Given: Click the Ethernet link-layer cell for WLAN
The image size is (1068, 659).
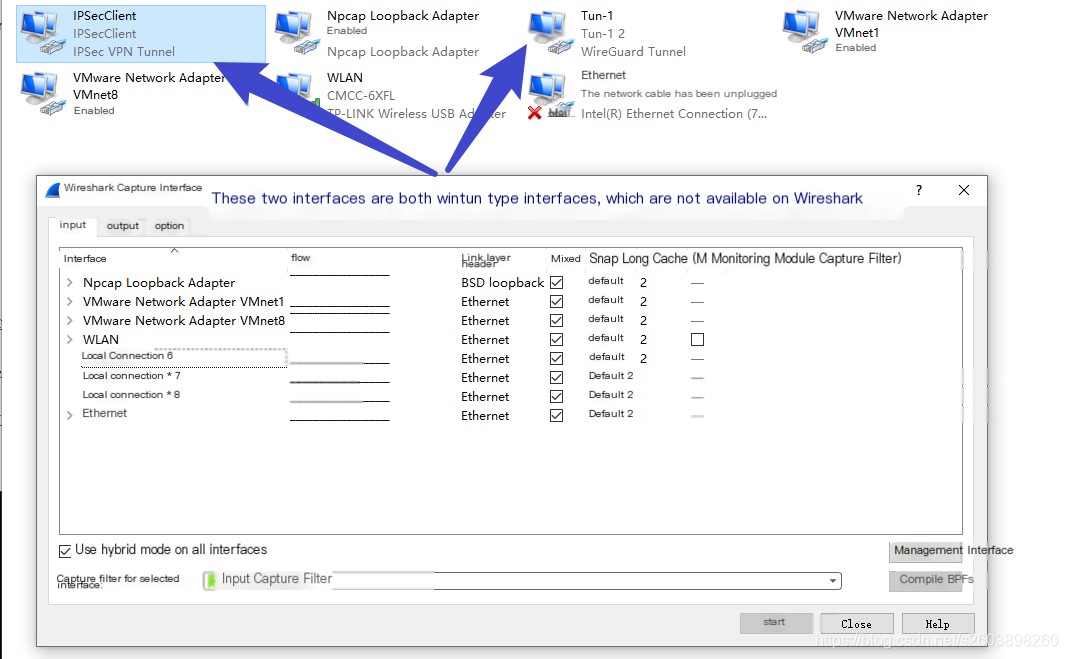Looking at the screenshot, I should click(485, 340).
